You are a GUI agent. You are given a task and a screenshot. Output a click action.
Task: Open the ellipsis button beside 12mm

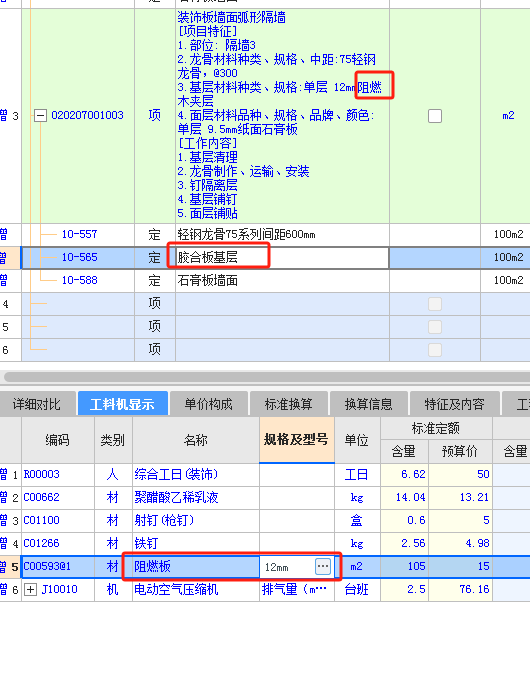323,566
